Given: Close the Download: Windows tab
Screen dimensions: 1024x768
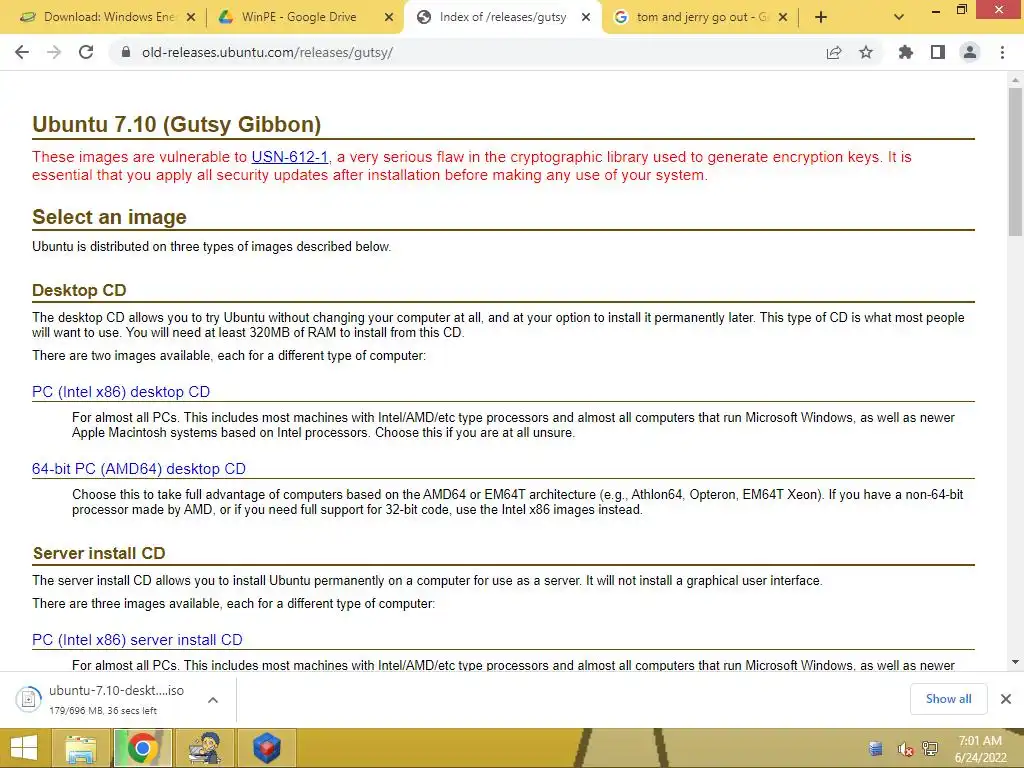Looking at the screenshot, I should (x=191, y=17).
